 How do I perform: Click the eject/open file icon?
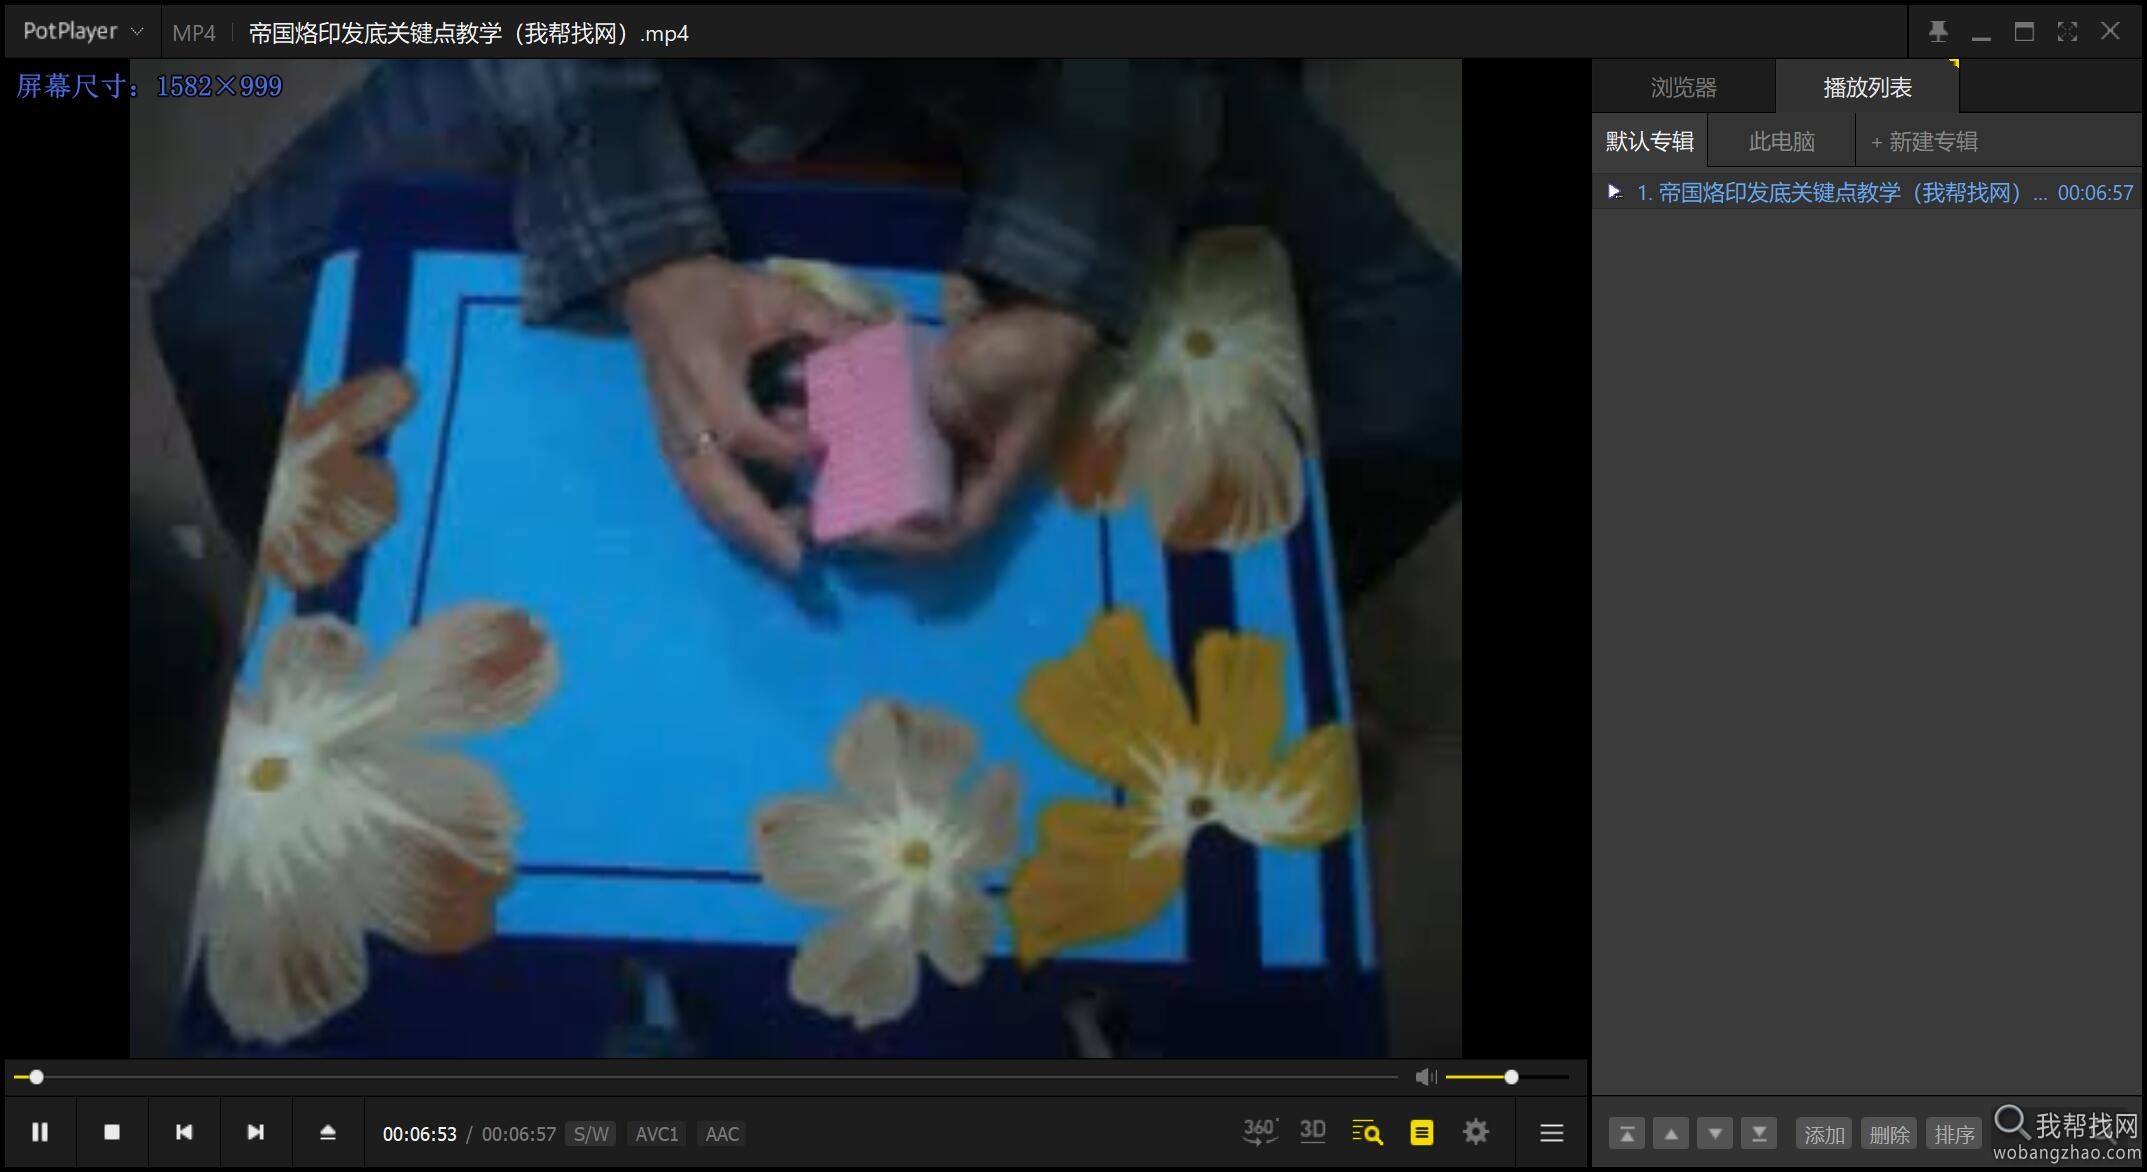click(x=328, y=1132)
